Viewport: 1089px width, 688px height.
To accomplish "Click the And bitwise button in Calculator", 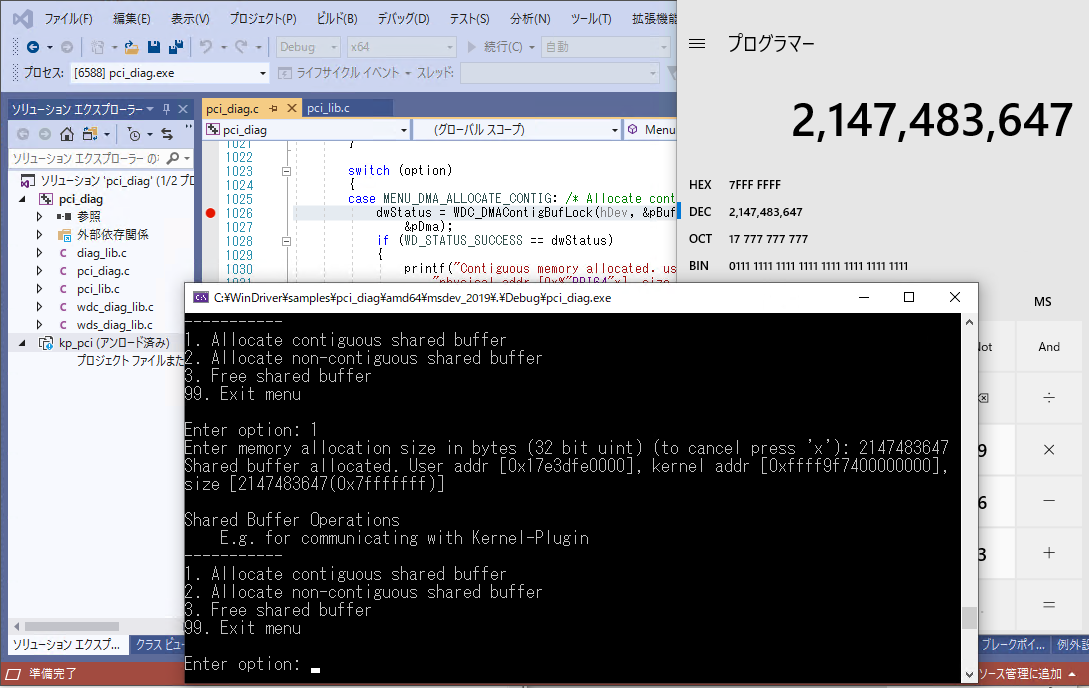I will pyautogui.click(x=1049, y=347).
